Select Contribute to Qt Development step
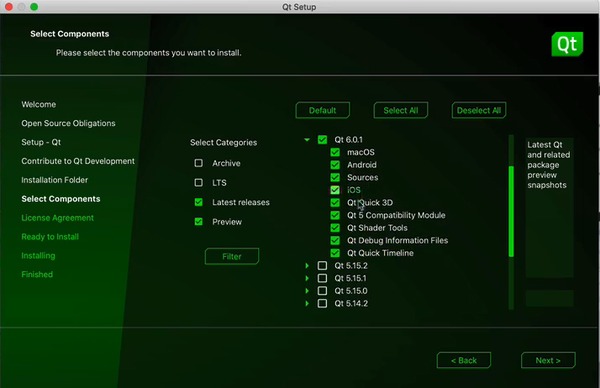Viewport: 600px width, 388px height. [78, 161]
